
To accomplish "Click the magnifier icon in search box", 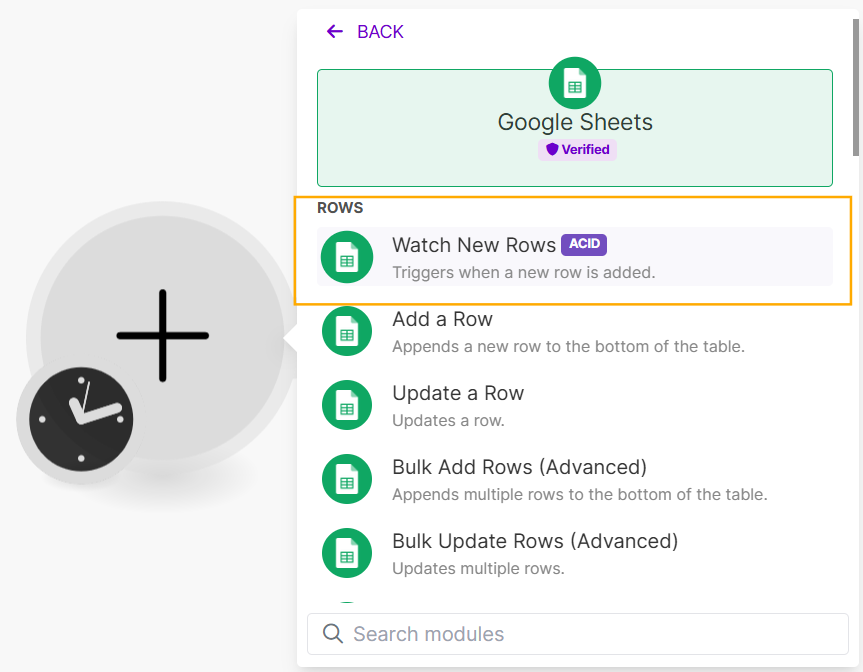I will click(x=332, y=634).
